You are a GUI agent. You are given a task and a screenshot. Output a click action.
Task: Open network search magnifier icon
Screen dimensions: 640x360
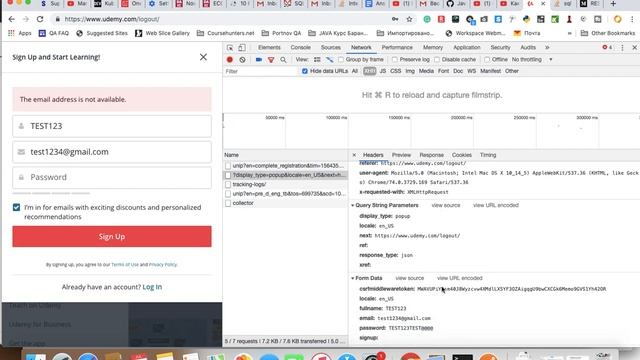(283, 60)
